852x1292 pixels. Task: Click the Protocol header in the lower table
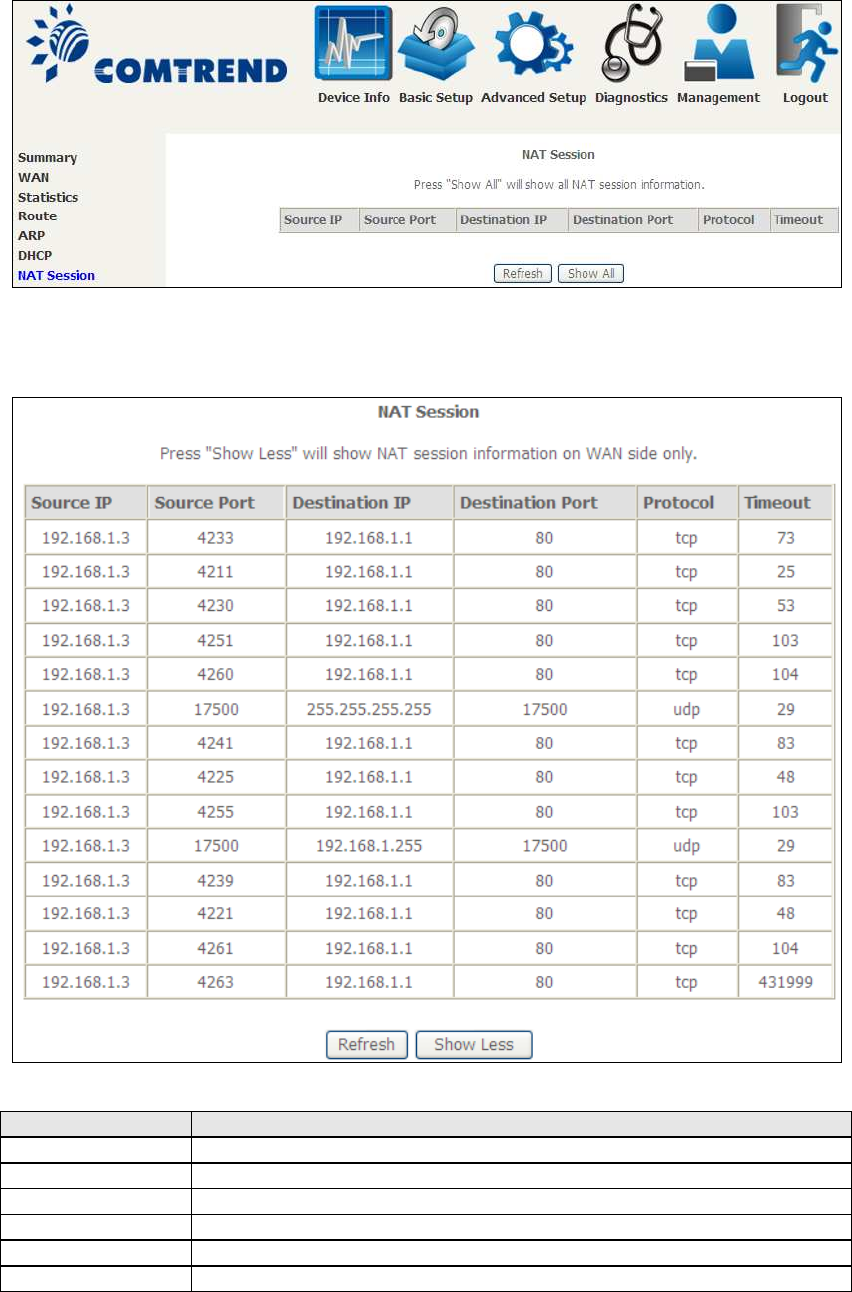[x=686, y=503]
